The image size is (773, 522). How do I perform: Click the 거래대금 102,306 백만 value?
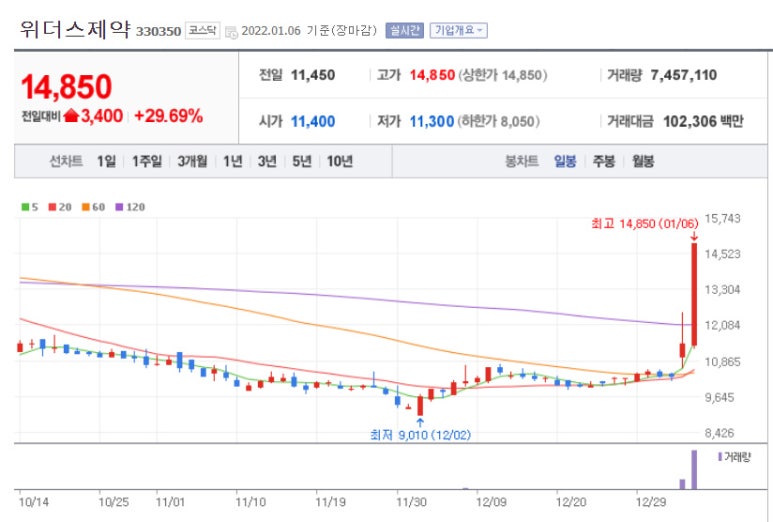703,121
